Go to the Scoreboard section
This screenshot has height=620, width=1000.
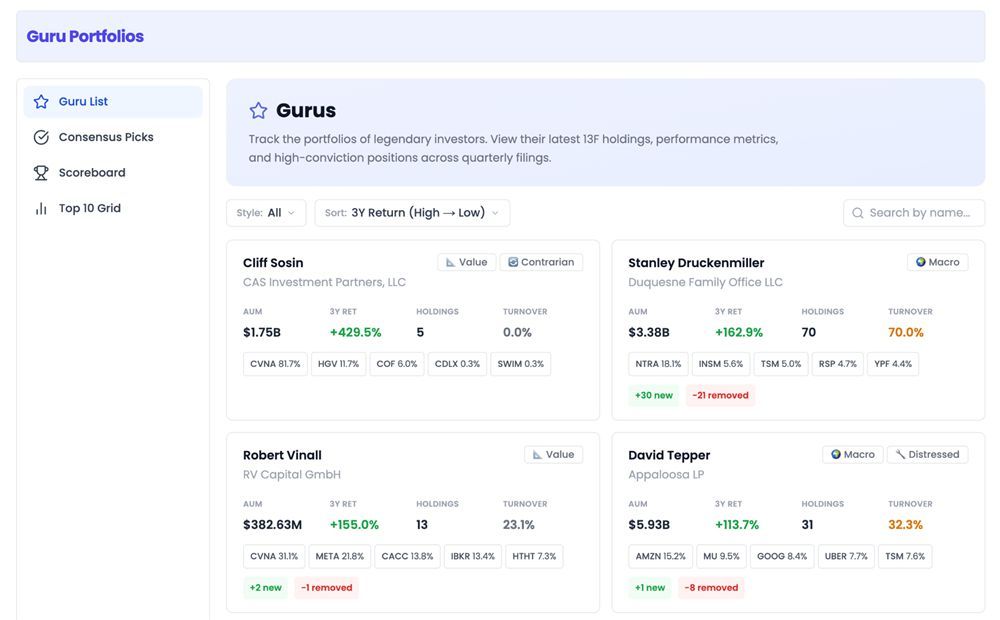click(x=113, y=173)
